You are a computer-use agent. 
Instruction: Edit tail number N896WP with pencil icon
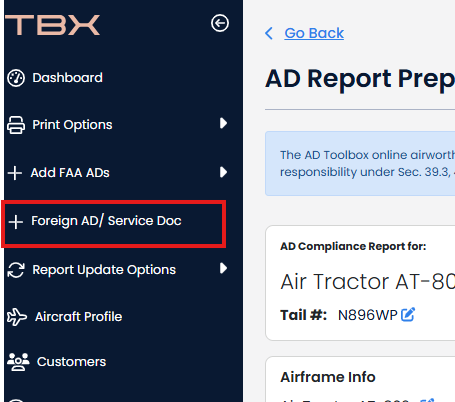tap(408, 314)
